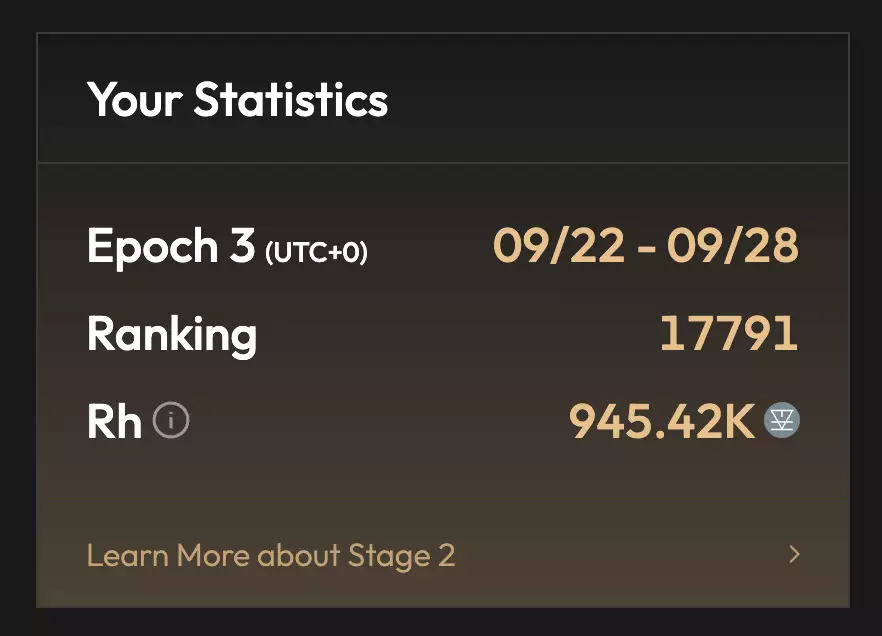Click the number 3 after Epoch

coord(242,246)
